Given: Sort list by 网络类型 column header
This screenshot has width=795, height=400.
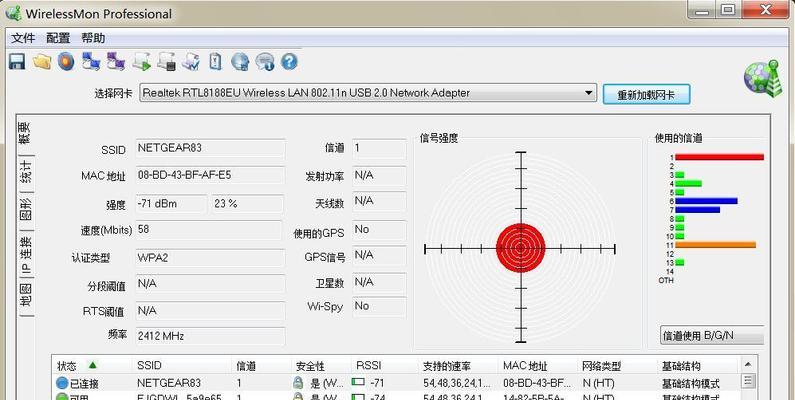Looking at the screenshot, I should (x=617, y=366).
